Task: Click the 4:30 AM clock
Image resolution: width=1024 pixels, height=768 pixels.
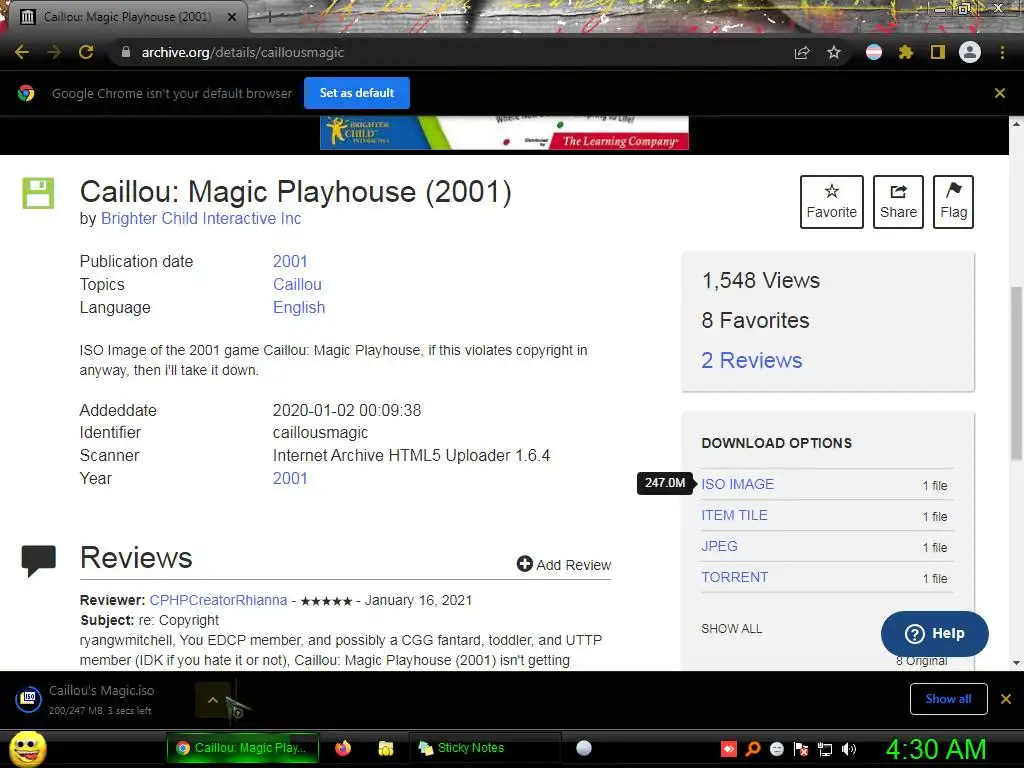Action: pyautogui.click(x=935, y=749)
